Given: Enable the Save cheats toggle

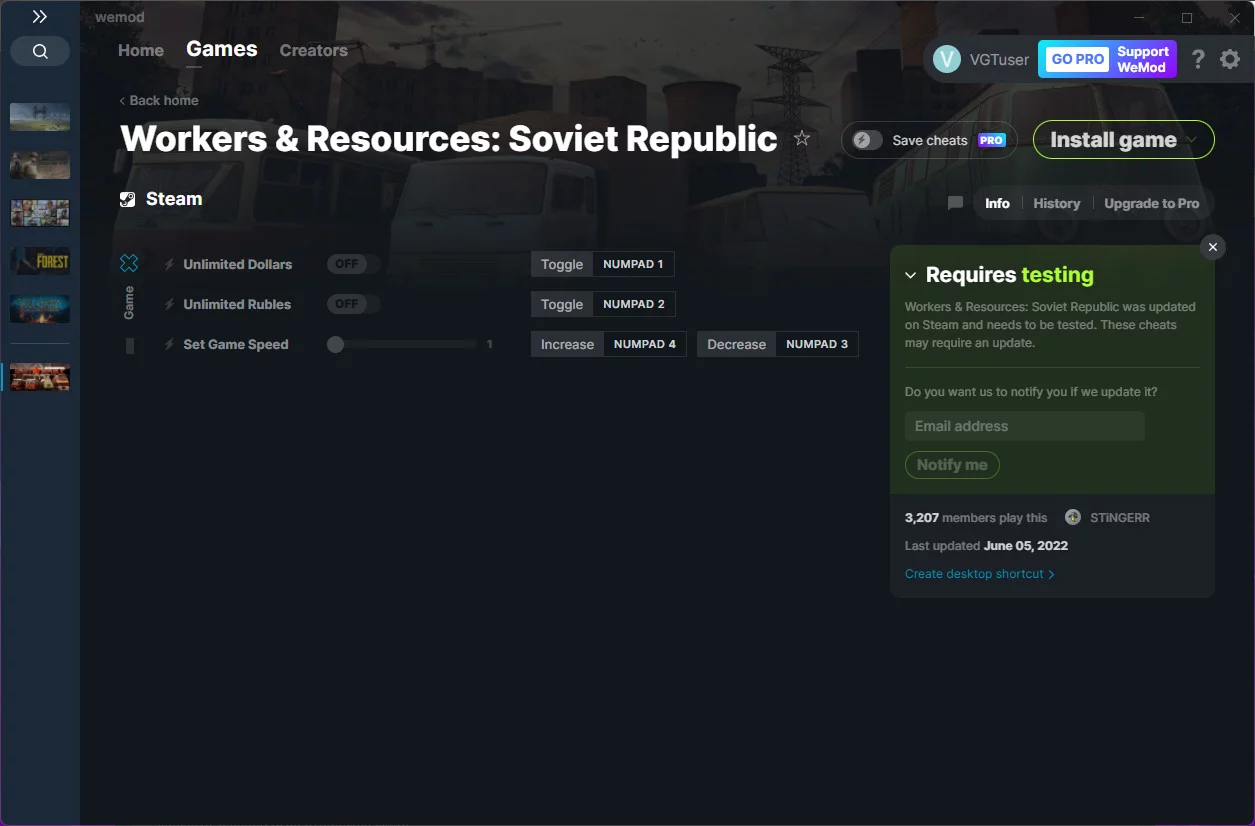Looking at the screenshot, I should click(x=867, y=140).
